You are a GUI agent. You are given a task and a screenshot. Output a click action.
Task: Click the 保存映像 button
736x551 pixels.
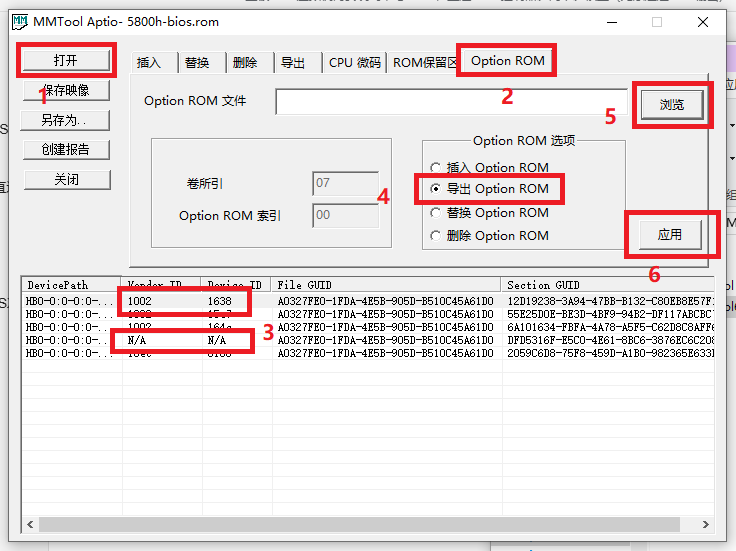66,91
